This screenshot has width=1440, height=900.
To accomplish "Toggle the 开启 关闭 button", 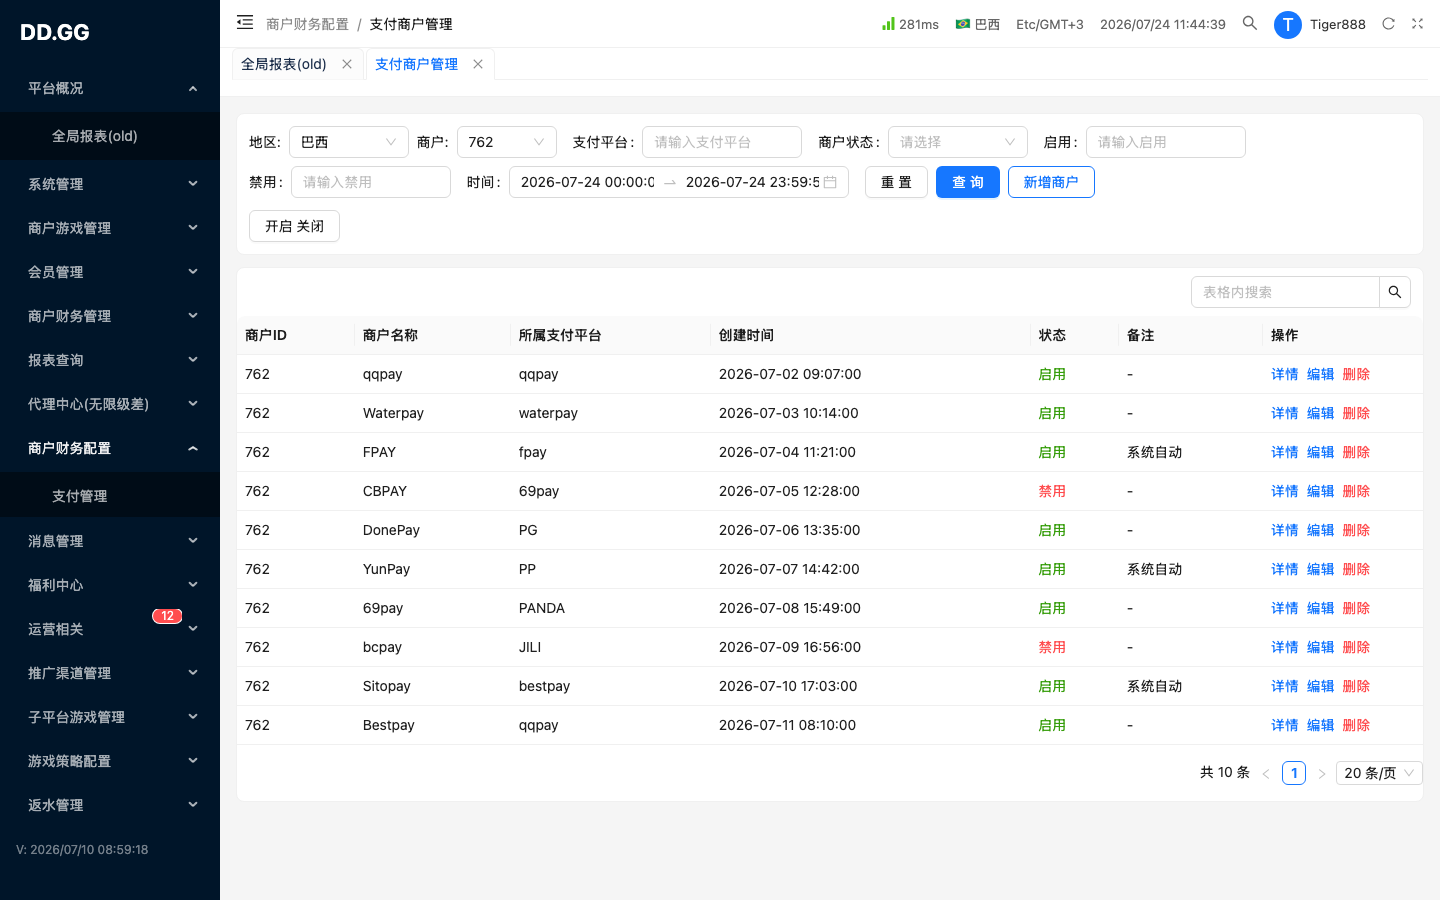I will (x=294, y=226).
